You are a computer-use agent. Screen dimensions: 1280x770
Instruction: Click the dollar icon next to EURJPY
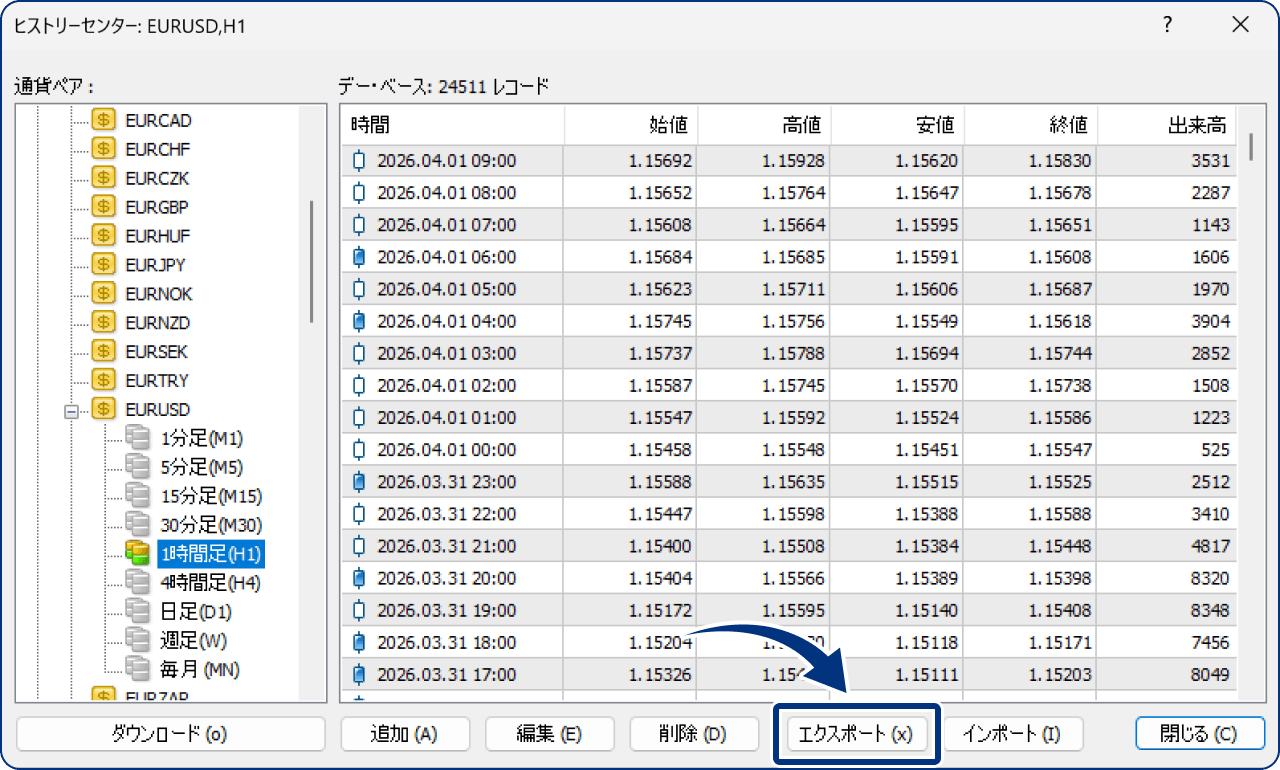tap(105, 264)
